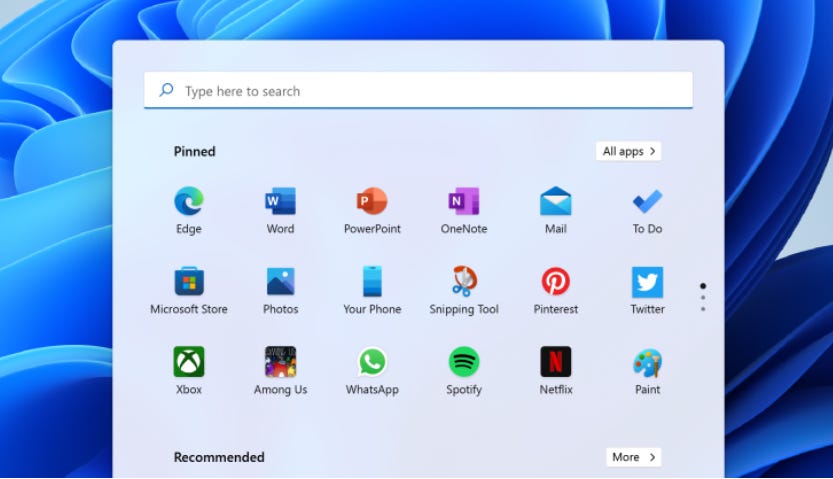
Task: Open the Netflix app
Action: click(x=556, y=371)
